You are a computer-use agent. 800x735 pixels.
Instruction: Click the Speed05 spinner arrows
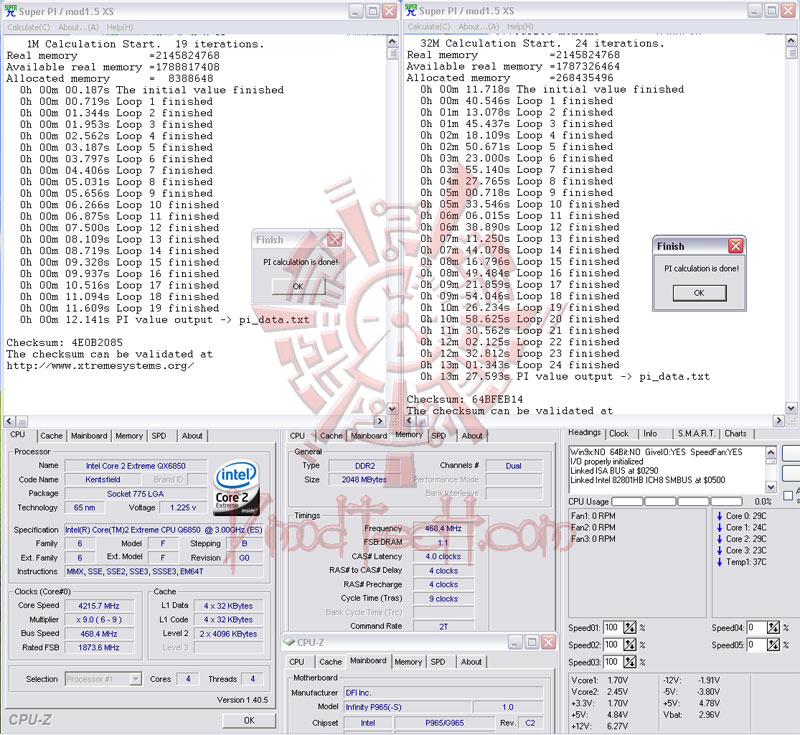(773, 645)
